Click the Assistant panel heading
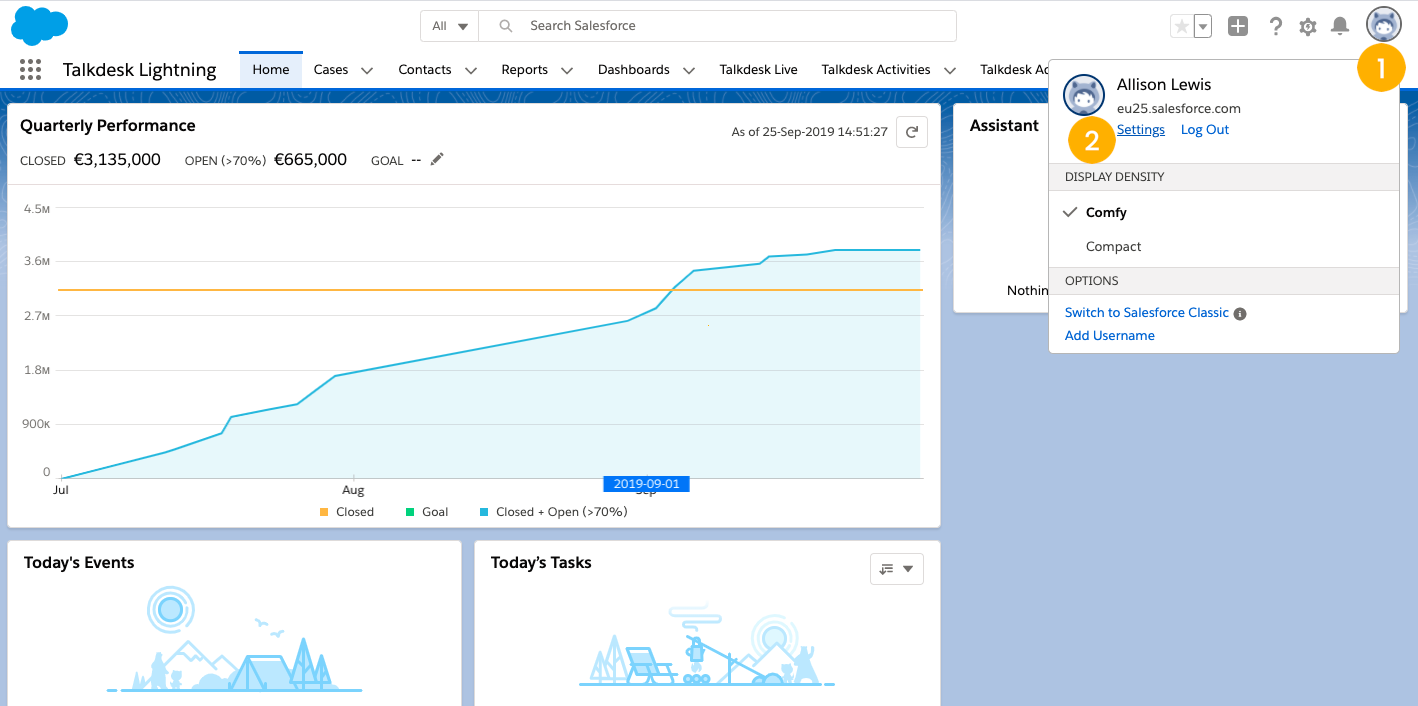Screen dimensions: 1418x706 tap(1004, 125)
